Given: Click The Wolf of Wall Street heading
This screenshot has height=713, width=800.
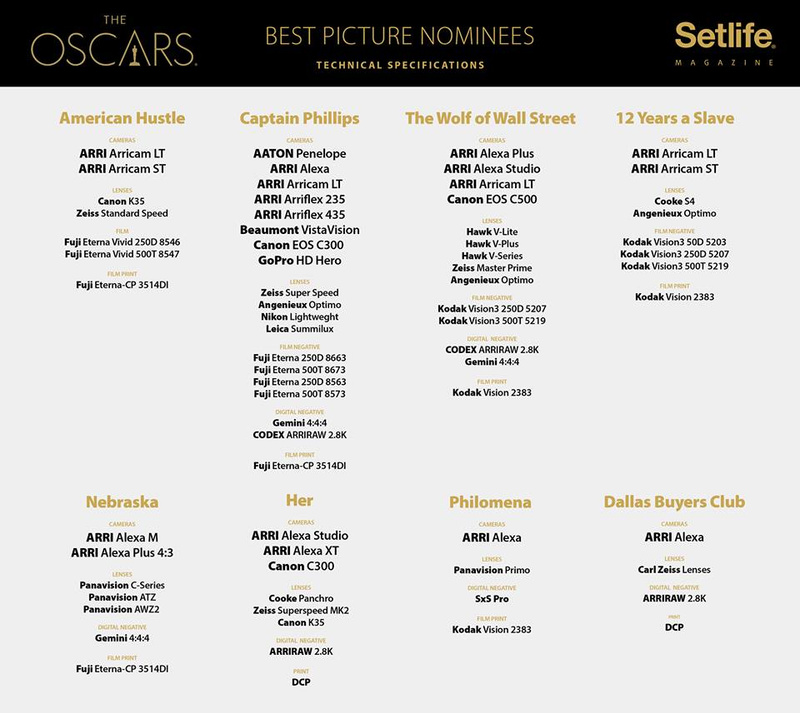Looking at the screenshot, I should 490,118.
